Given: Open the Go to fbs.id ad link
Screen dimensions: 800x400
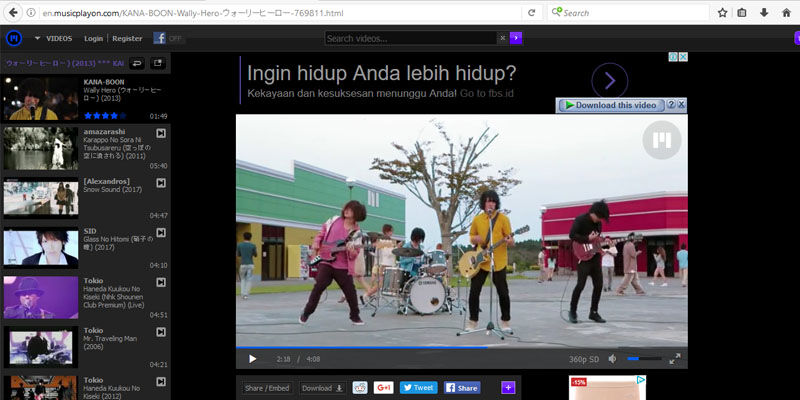Looking at the screenshot, I should pyautogui.click(x=487, y=94).
